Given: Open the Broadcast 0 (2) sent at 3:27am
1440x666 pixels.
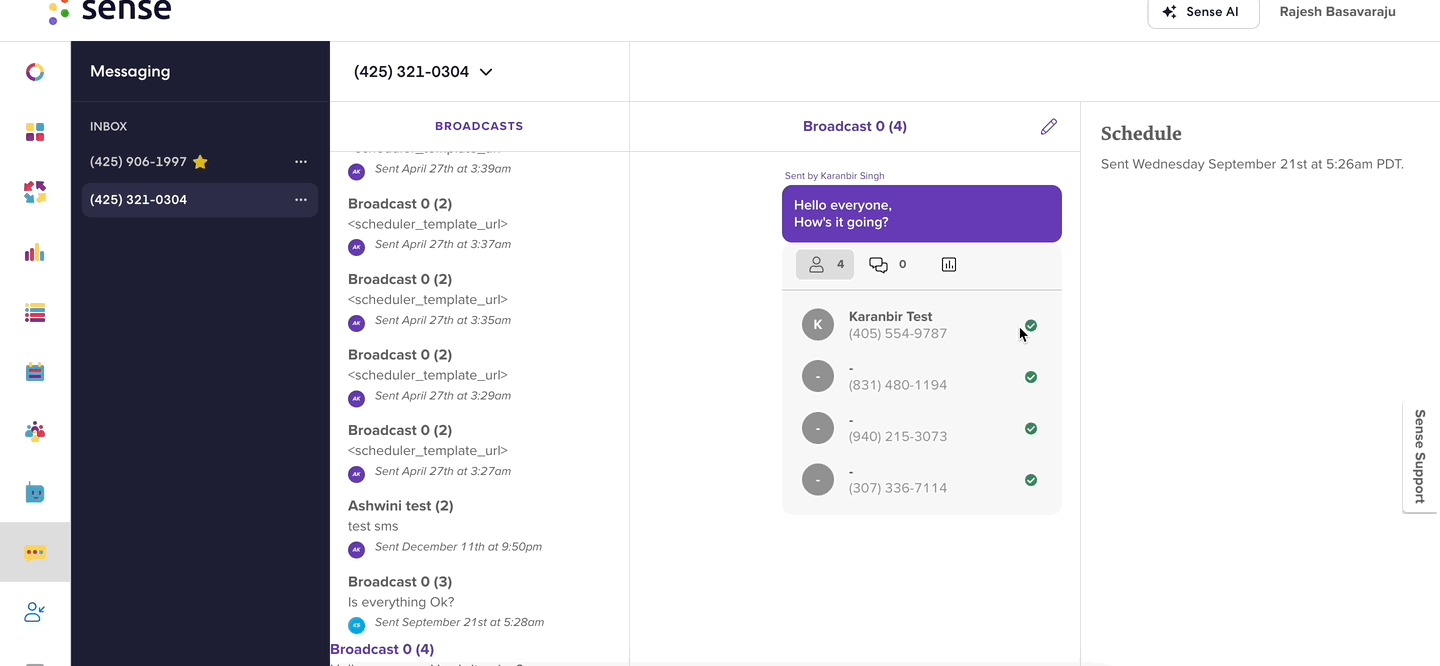Looking at the screenshot, I should 479,451.
